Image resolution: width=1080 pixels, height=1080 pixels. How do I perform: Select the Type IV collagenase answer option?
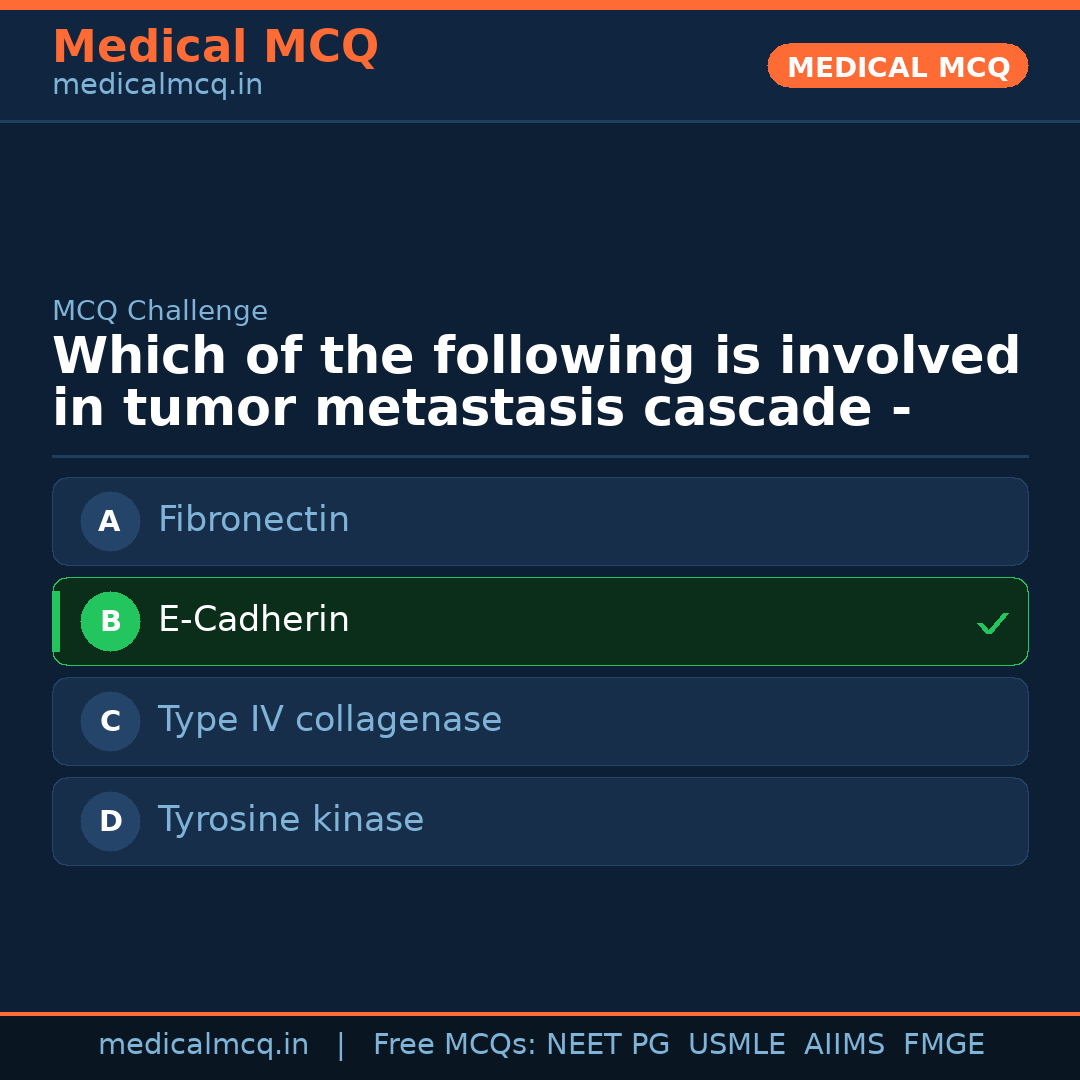pyautogui.click(x=540, y=721)
